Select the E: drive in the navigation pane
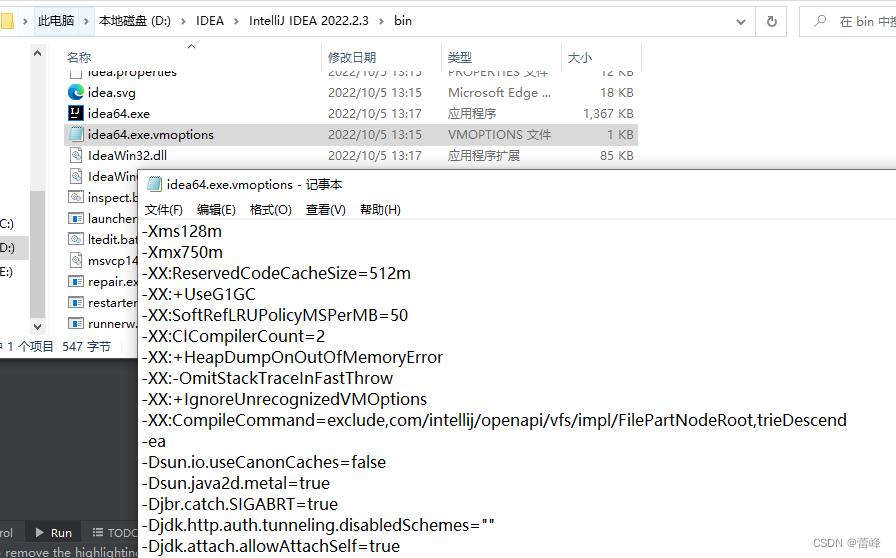This screenshot has width=896, height=558. pyautogui.click(x=6, y=272)
